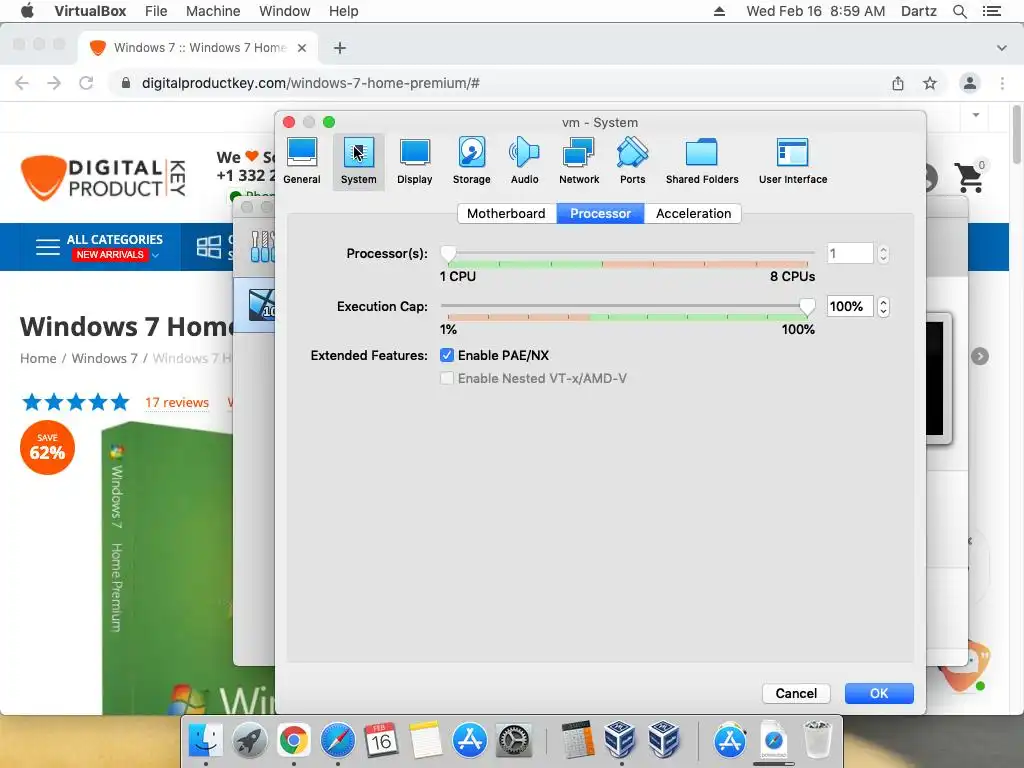Screen dimensions: 1024x768
Task: Open the File menu
Action: (156, 11)
